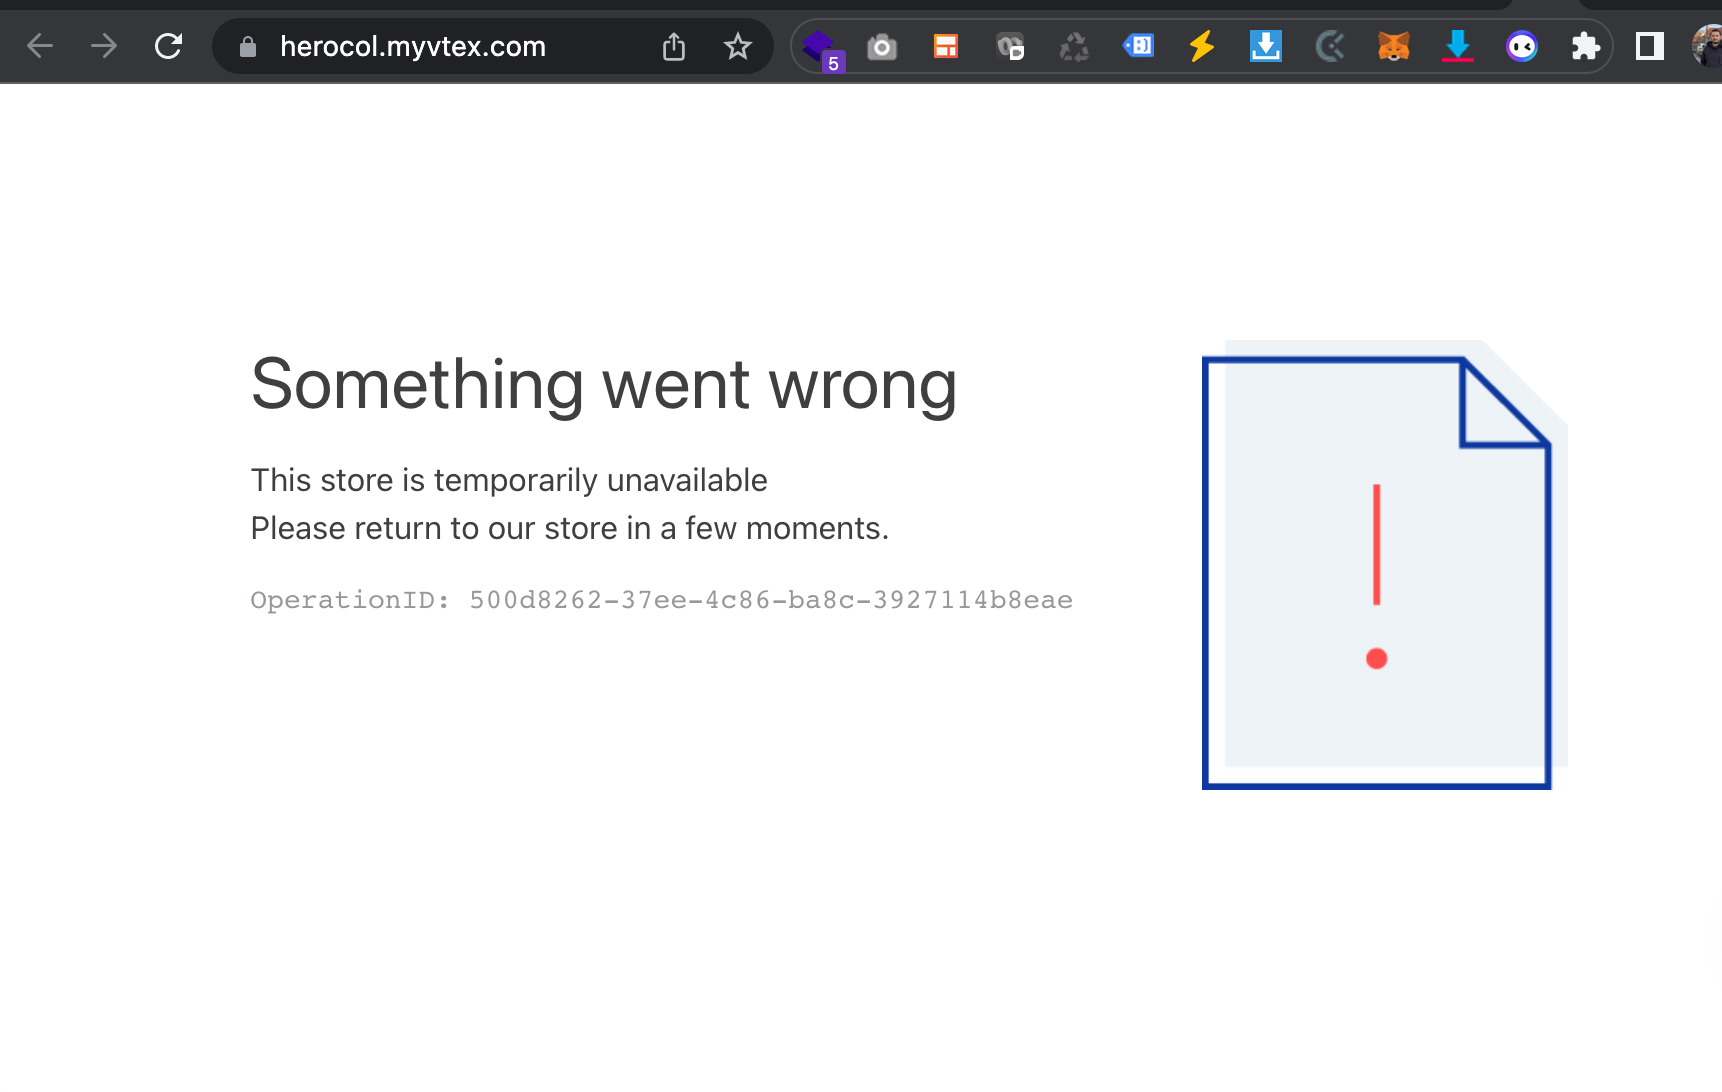Screen dimensions: 1722x1092
Task: Click the address bar URL text
Action: (x=412, y=46)
